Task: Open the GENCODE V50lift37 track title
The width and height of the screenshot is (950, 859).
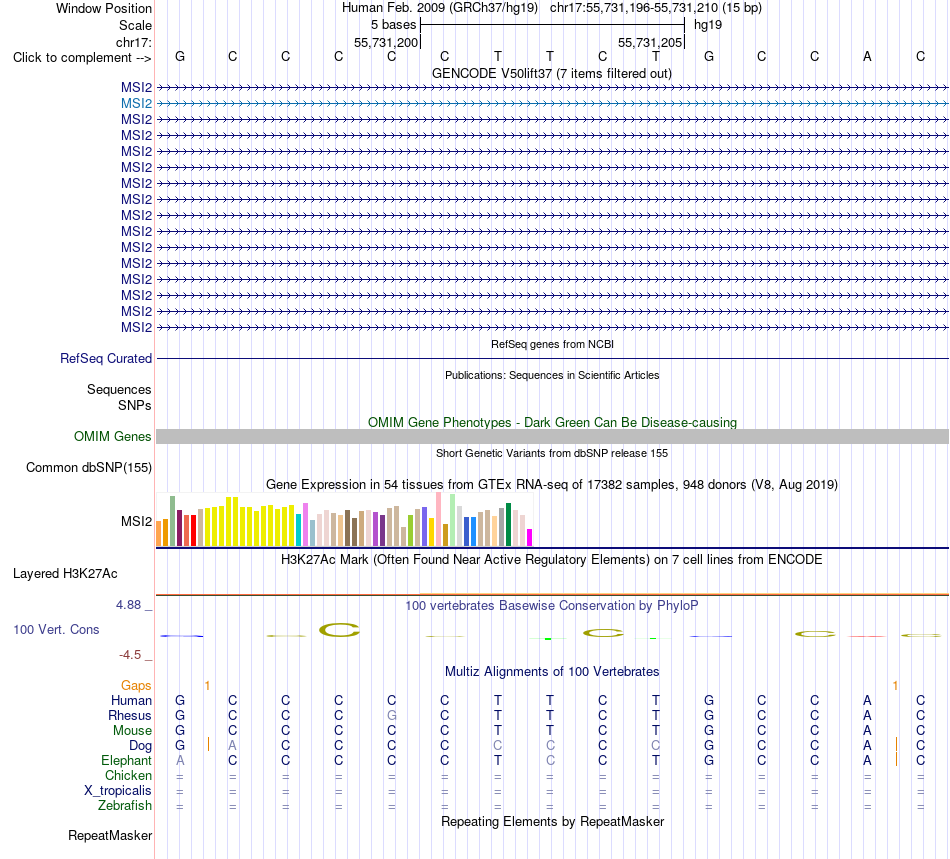Action: pos(551,73)
